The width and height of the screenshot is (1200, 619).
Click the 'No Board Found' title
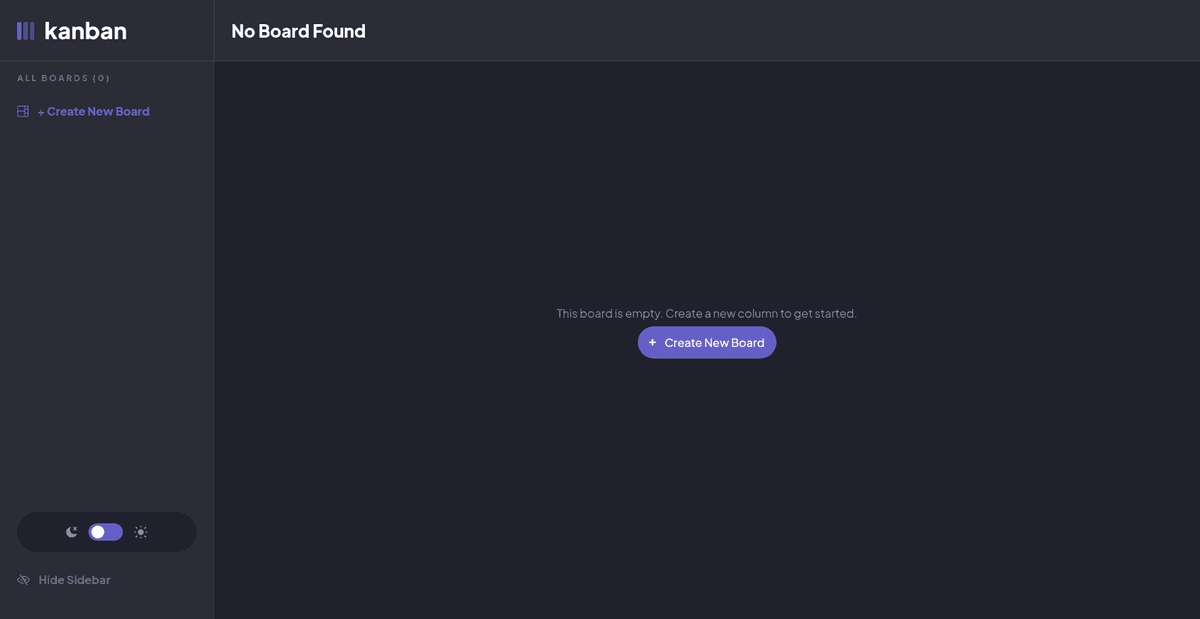pyautogui.click(x=298, y=31)
